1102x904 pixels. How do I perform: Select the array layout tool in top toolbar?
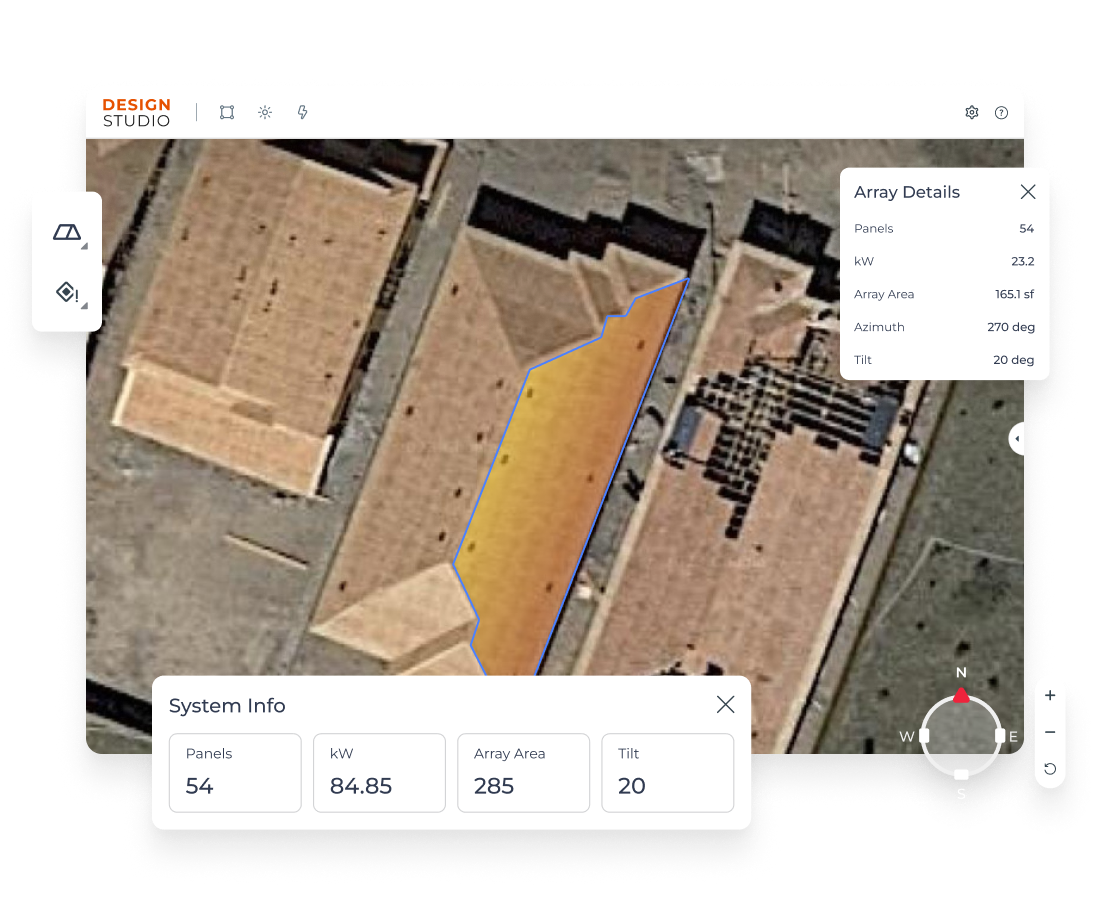(227, 113)
